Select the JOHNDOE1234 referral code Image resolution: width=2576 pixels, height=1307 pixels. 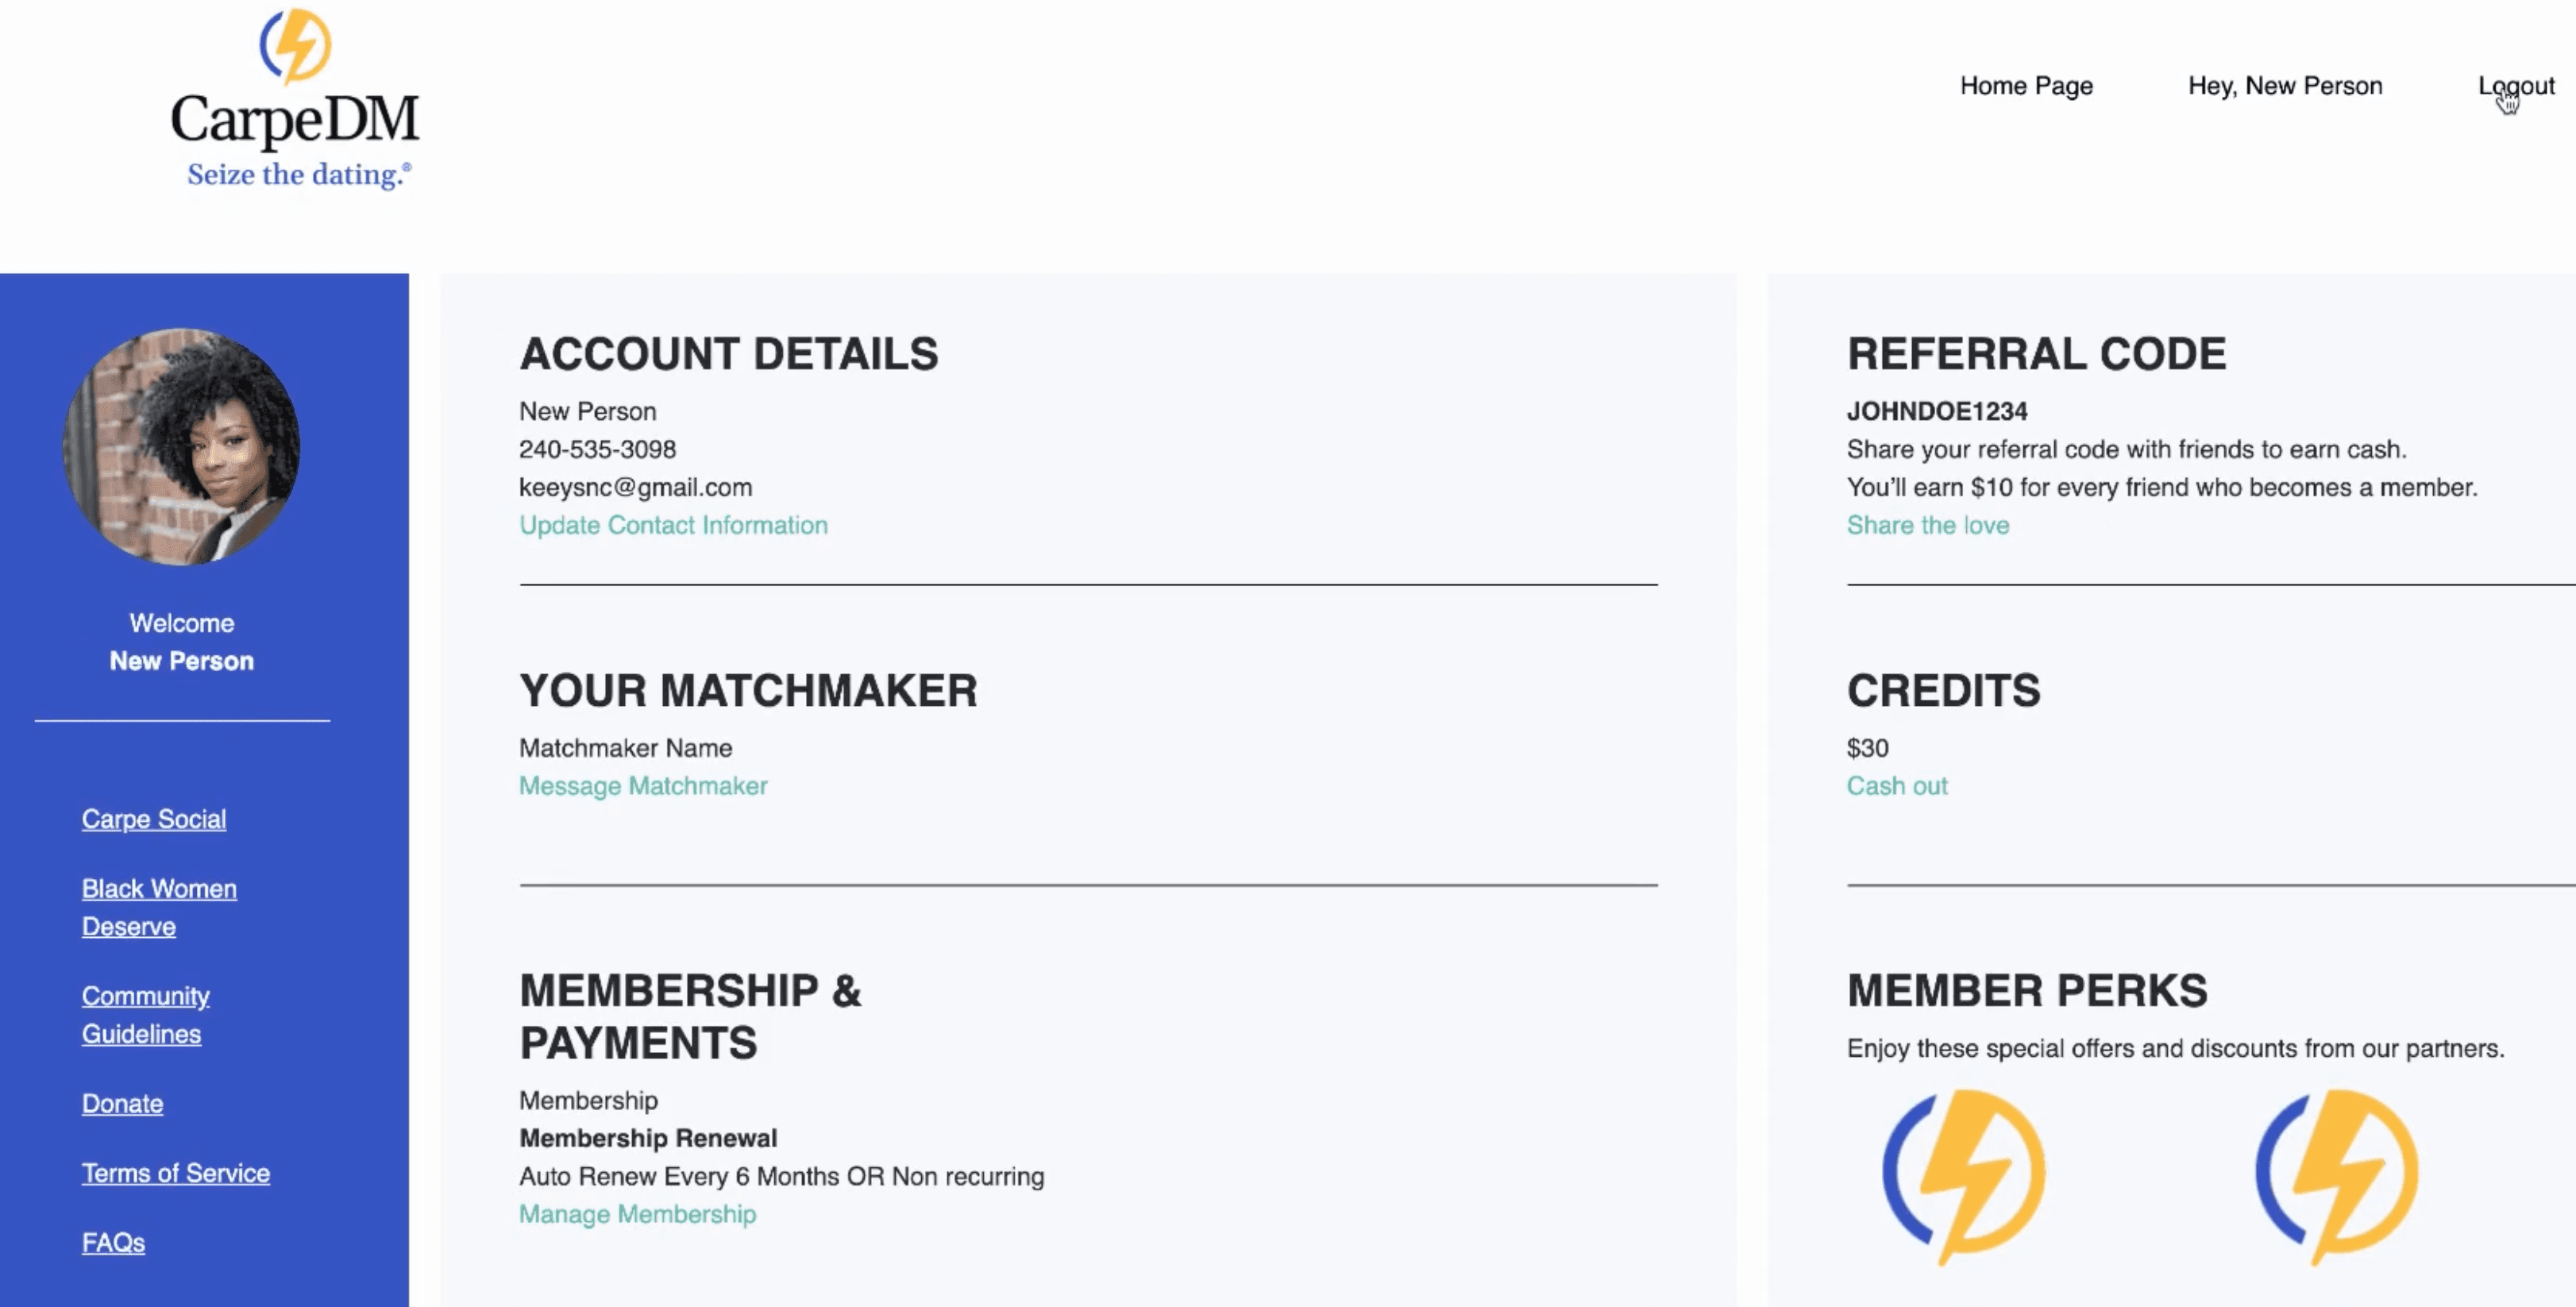tap(1937, 411)
